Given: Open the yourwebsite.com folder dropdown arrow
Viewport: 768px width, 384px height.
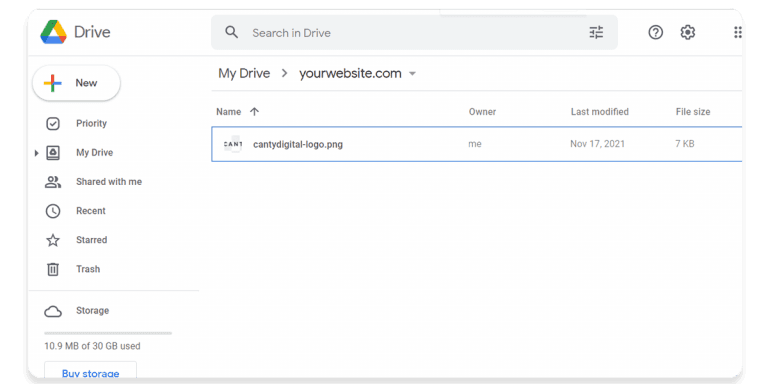Looking at the screenshot, I should click(412, 74).
